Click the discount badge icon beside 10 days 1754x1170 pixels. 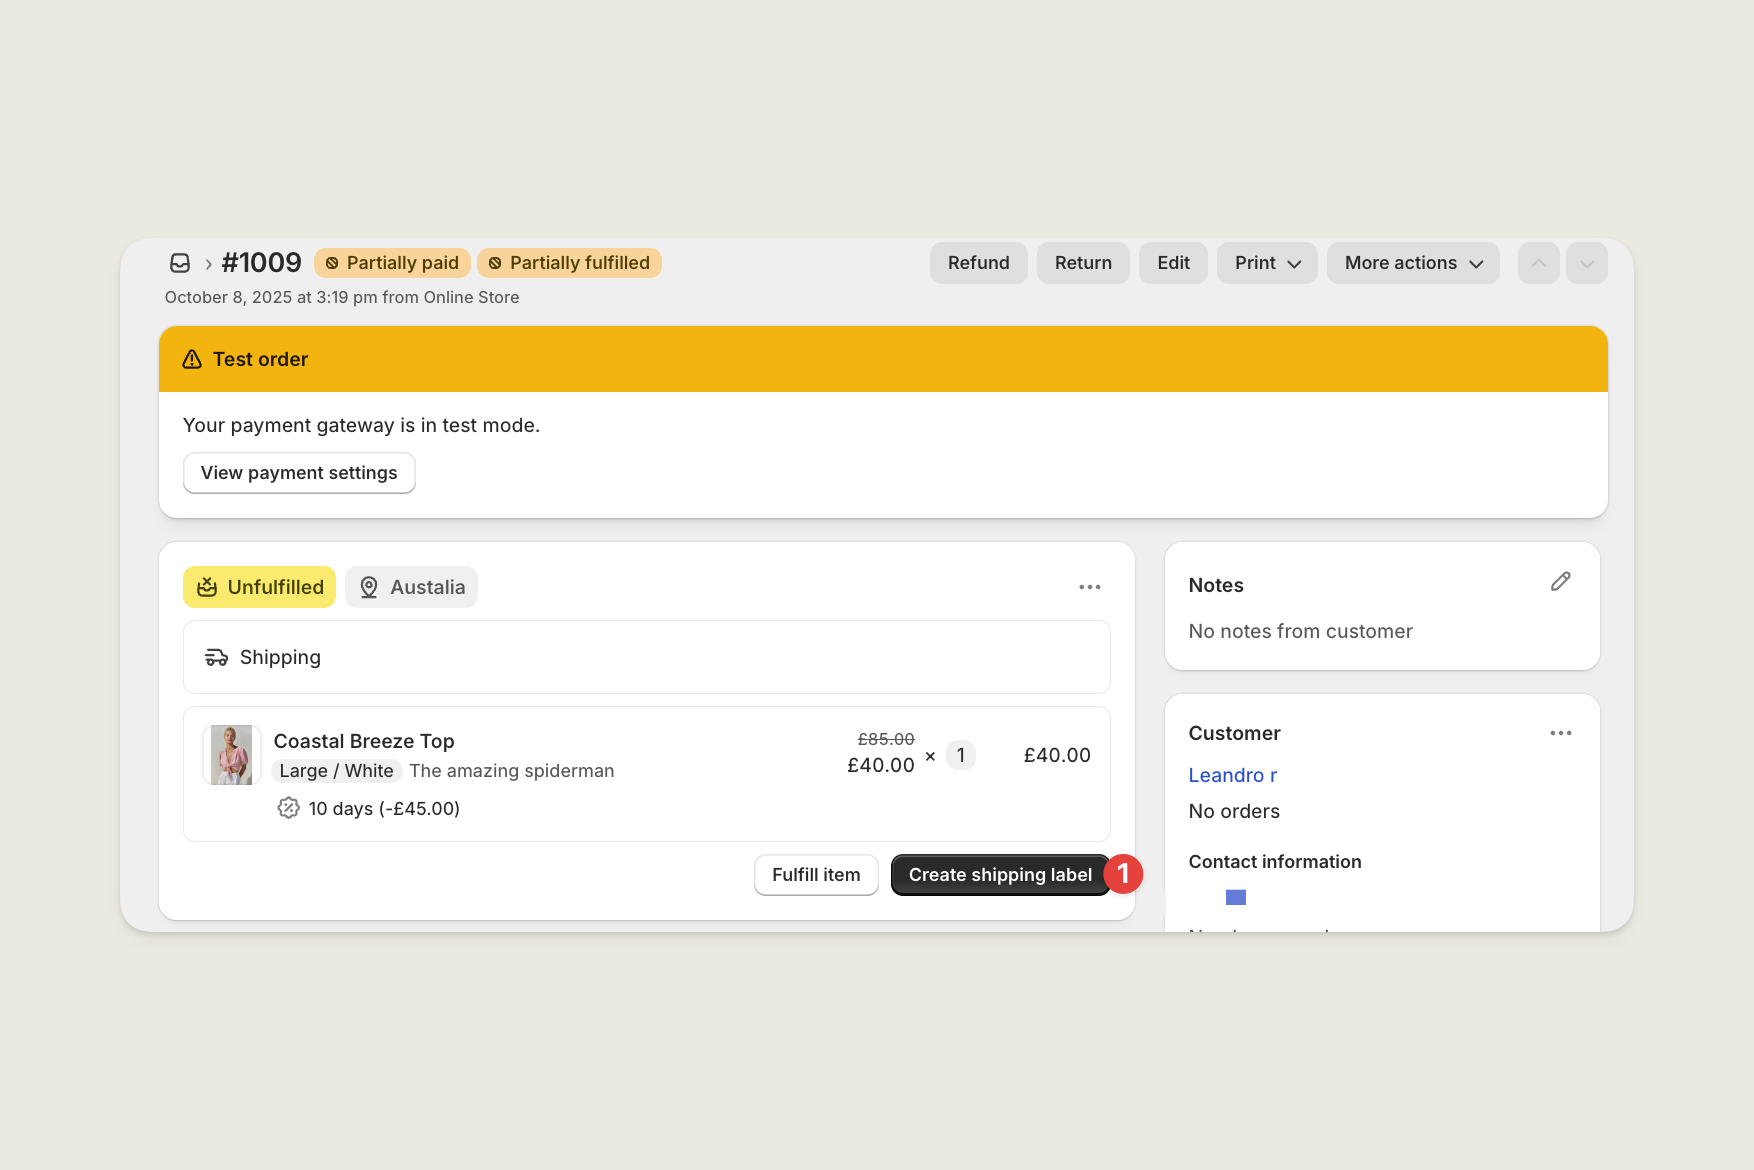tap(289, 808)
